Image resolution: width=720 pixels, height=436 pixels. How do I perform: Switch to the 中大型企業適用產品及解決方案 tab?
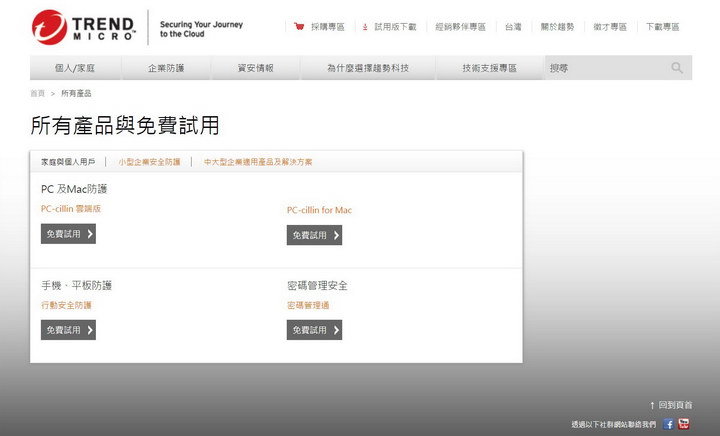click(257, 161)
